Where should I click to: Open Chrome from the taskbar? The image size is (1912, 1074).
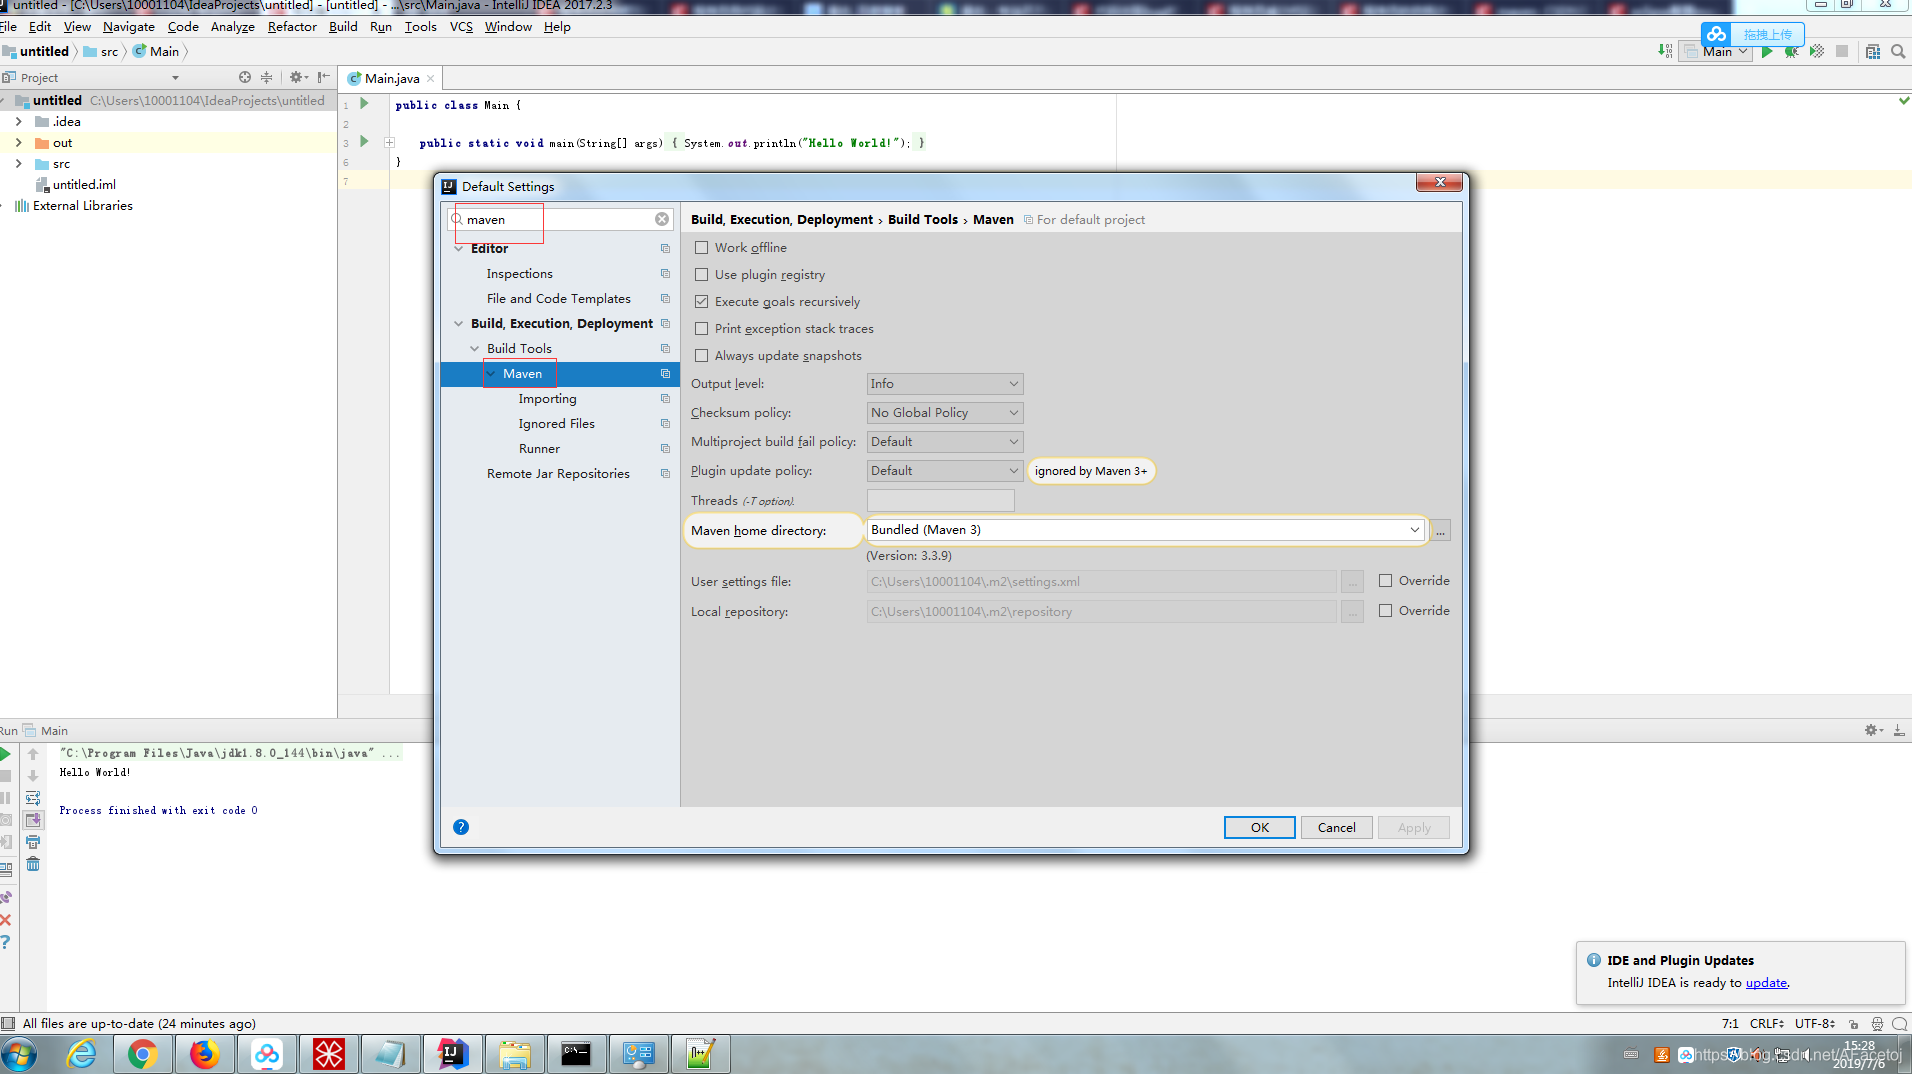point(142,1054)
